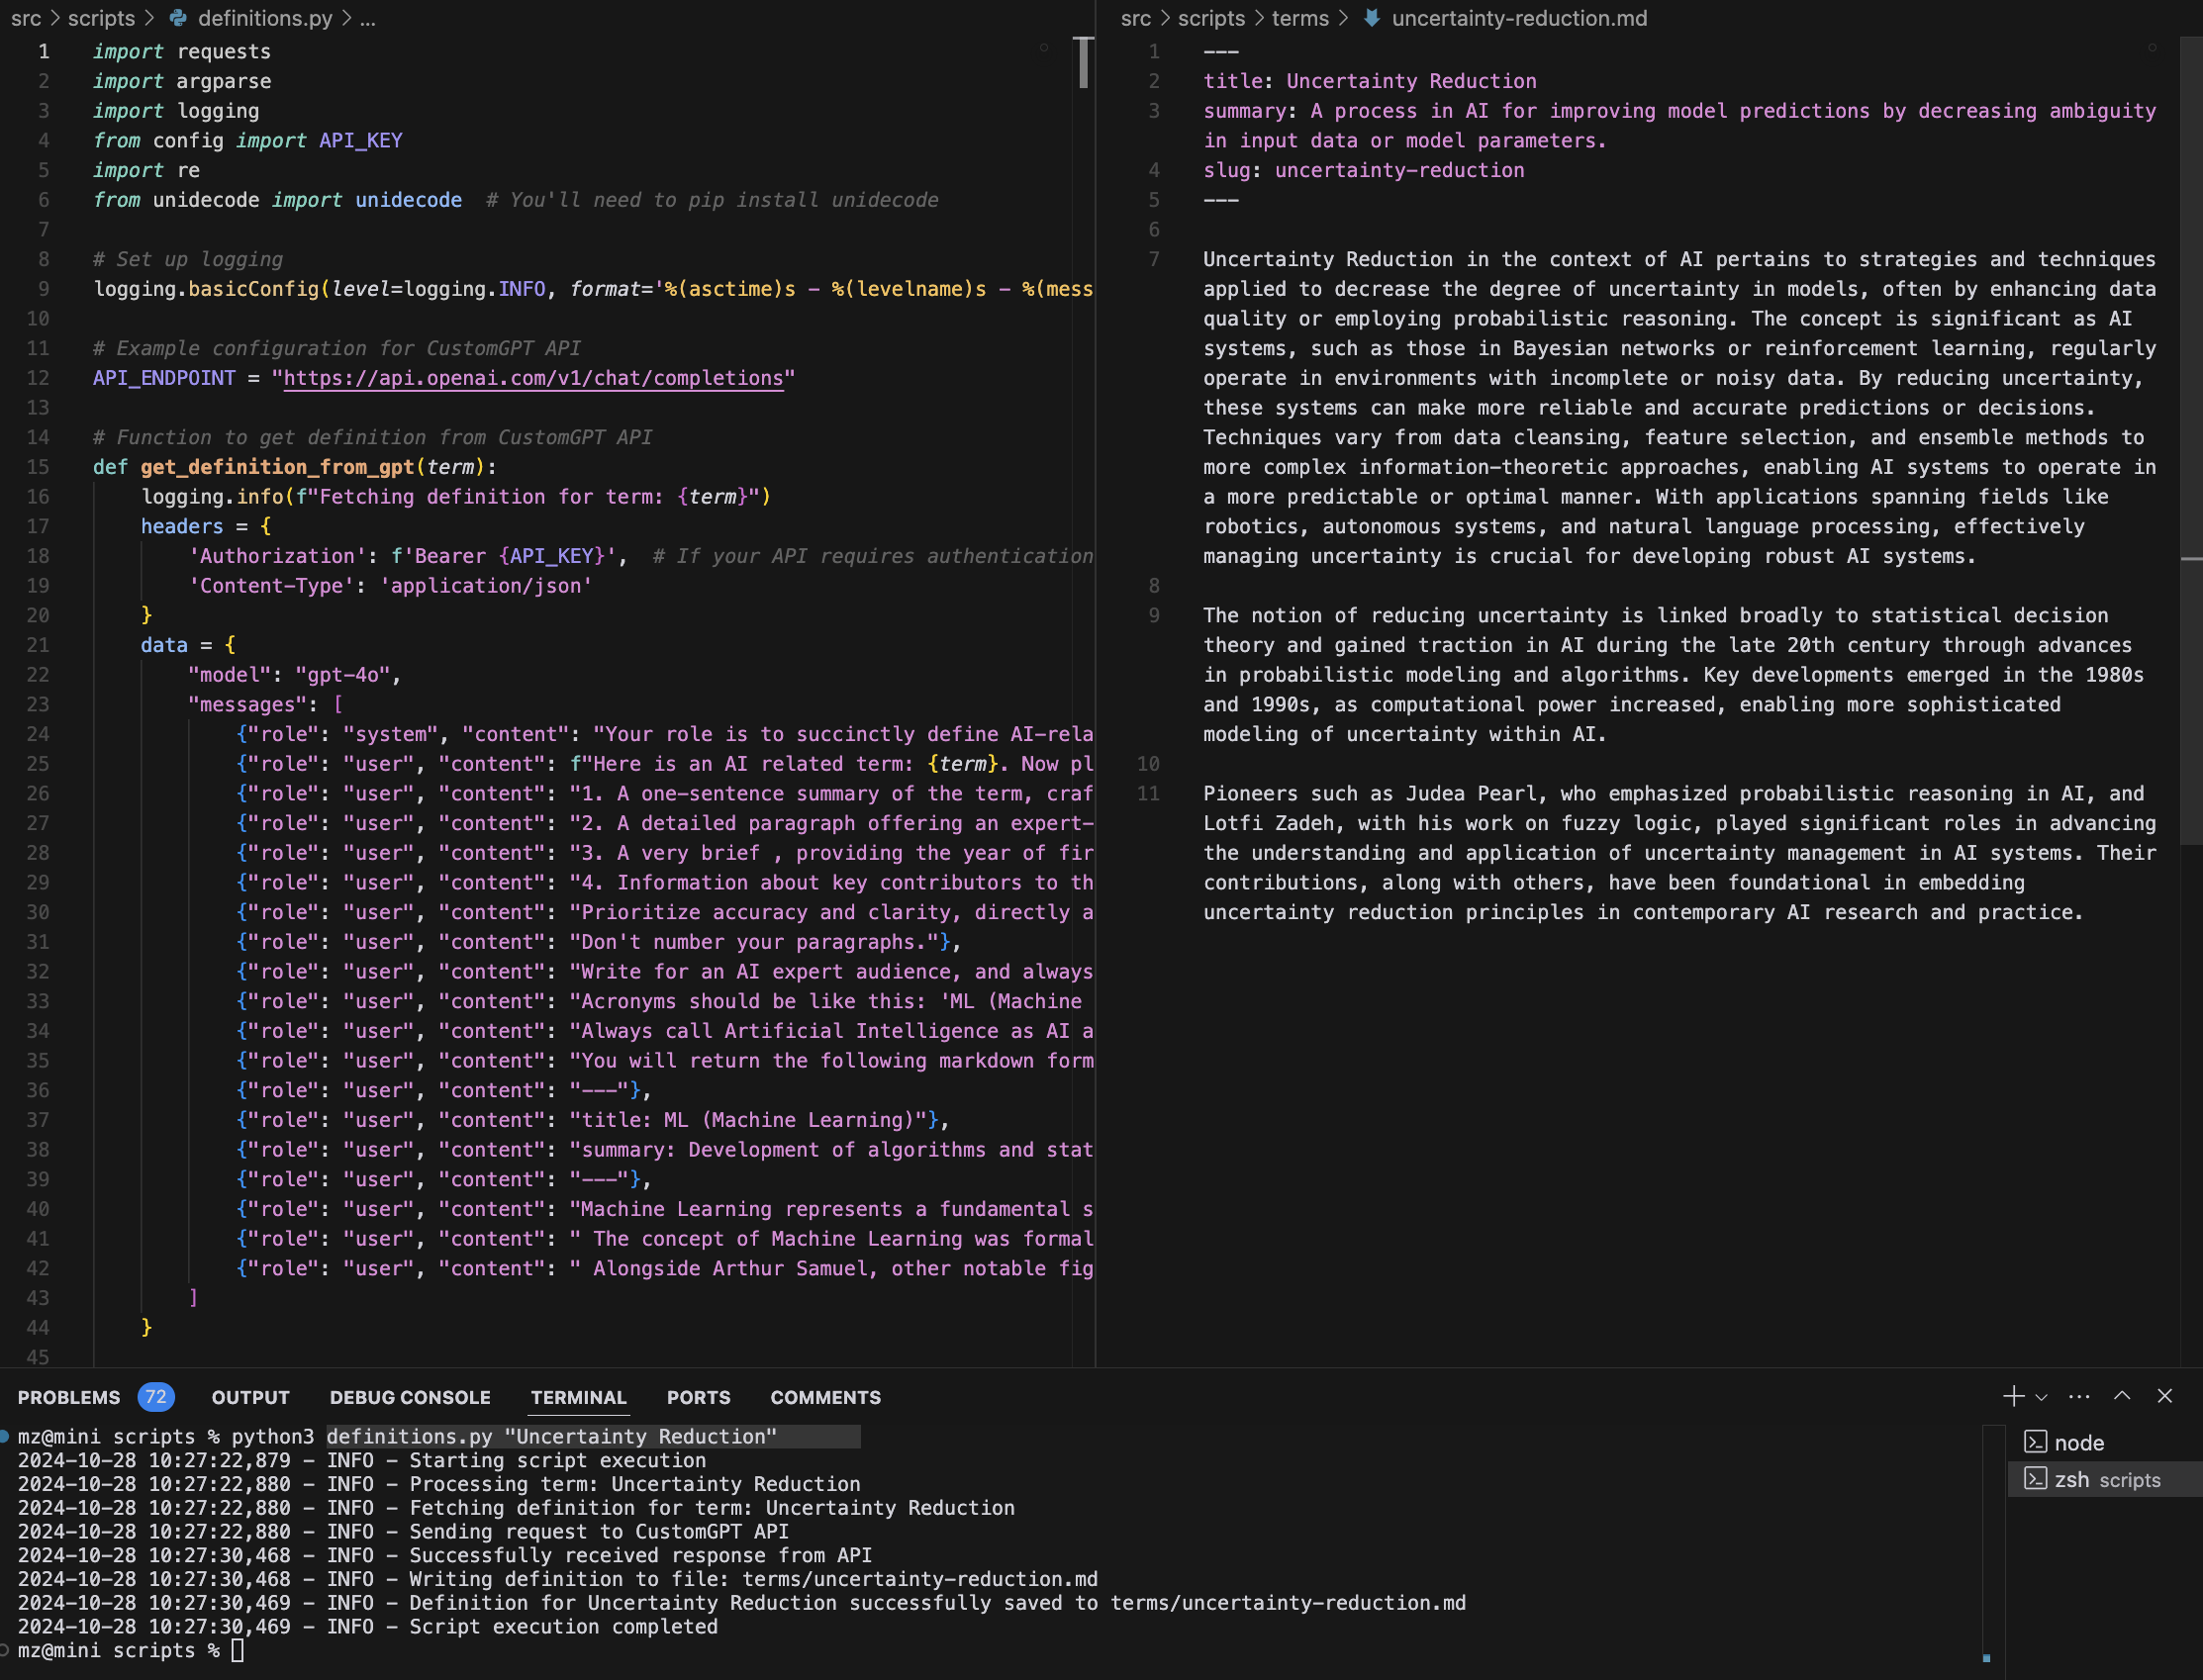Click the markdown icon before uncertainty-reduction.md breadcrumb

click(x=1372, y=18)
